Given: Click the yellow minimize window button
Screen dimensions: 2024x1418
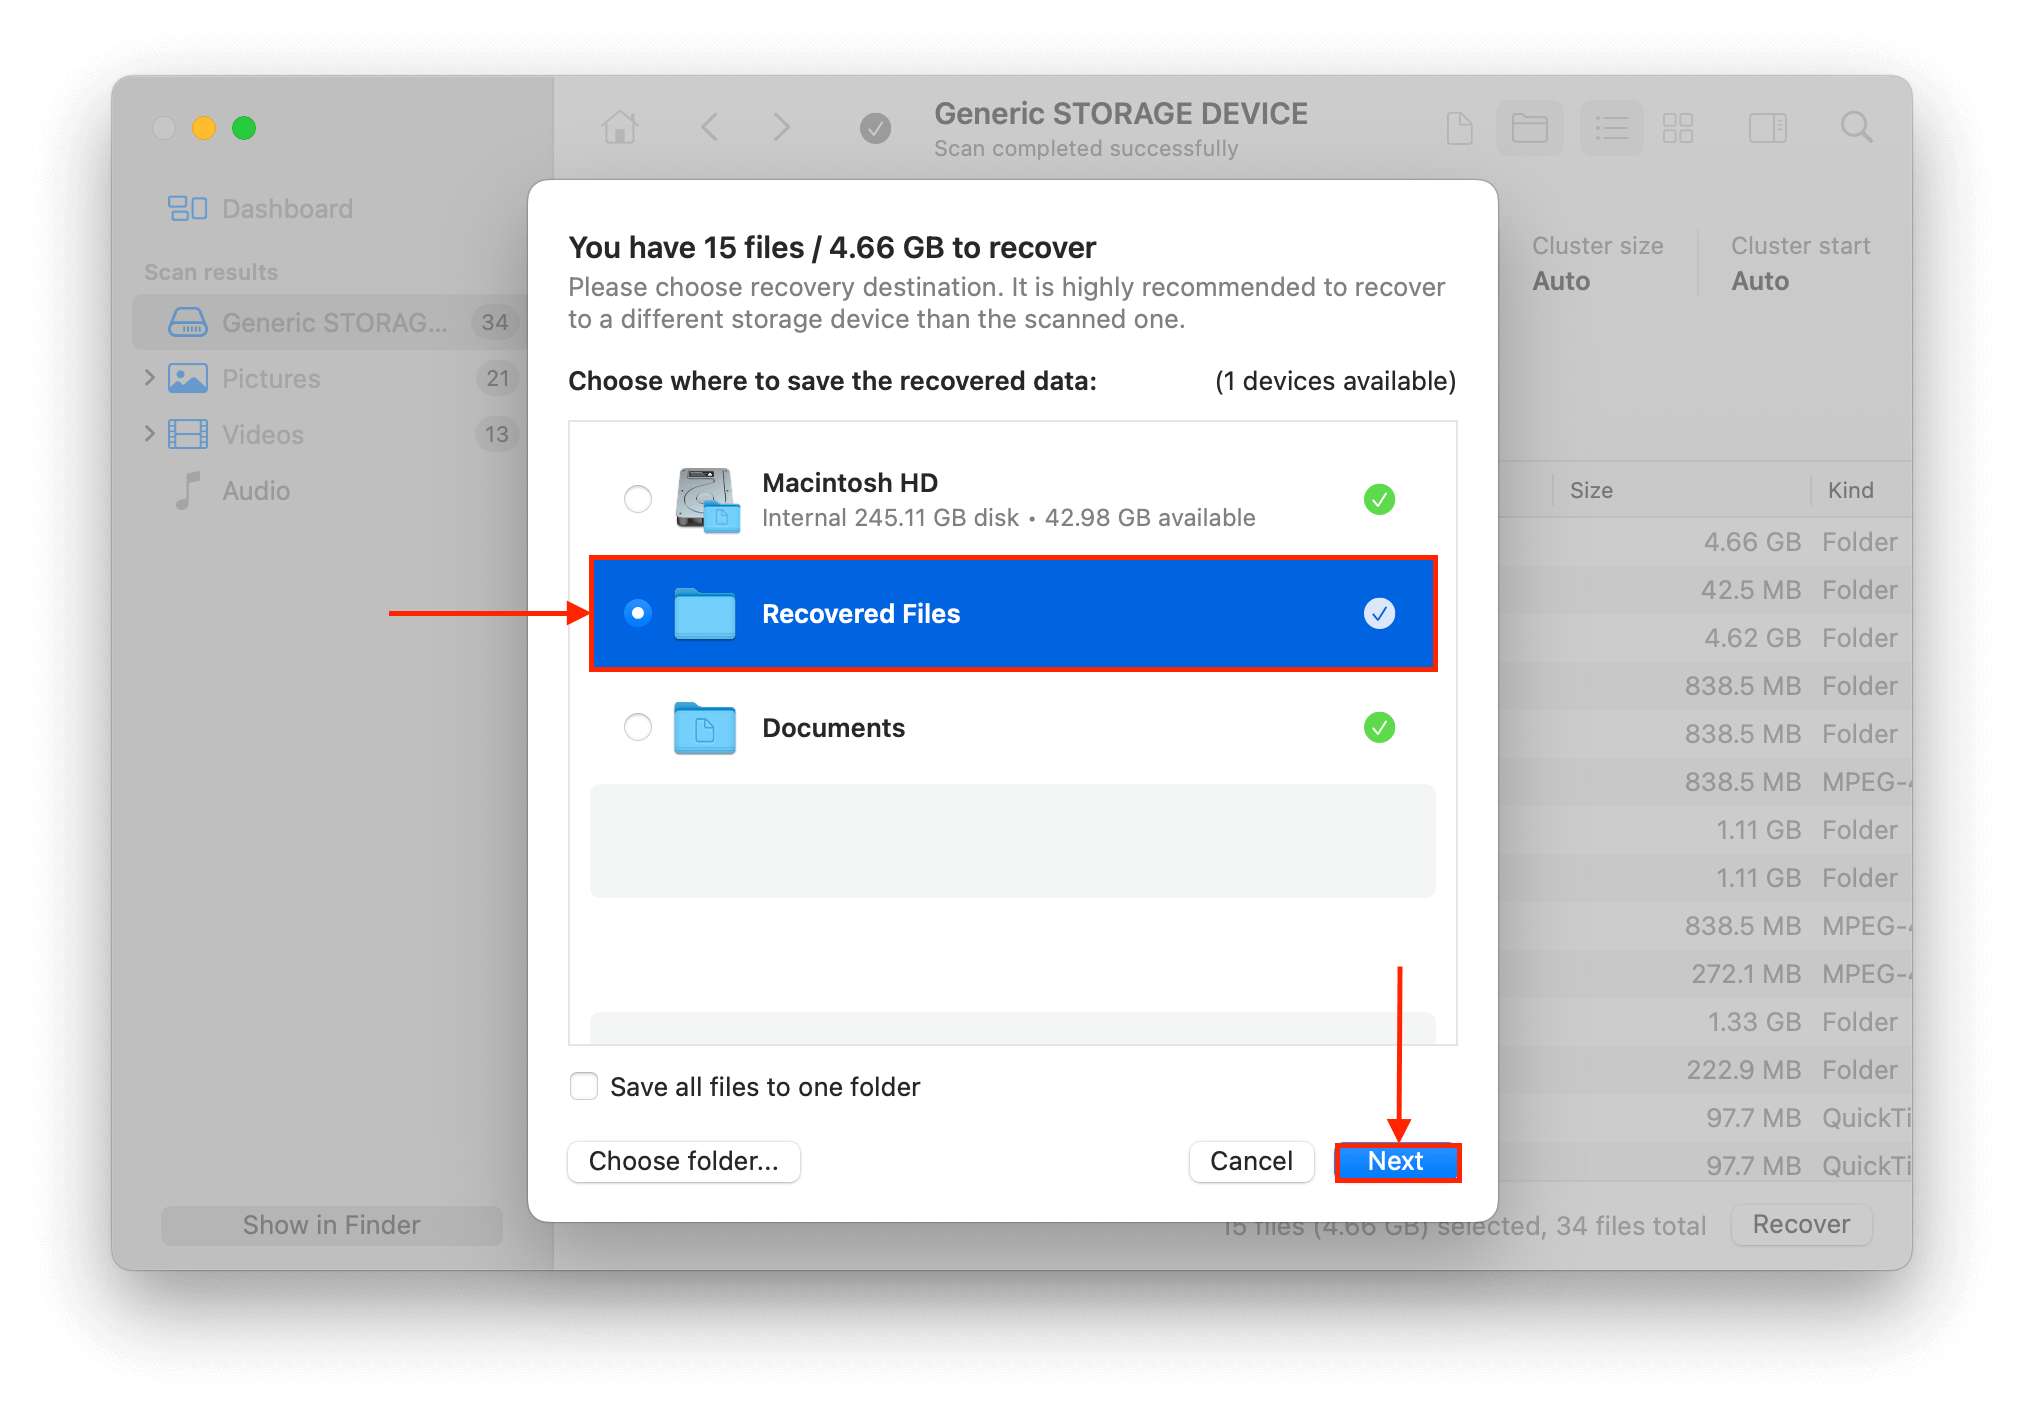Looking at the screenshot, I should pyautogui.click(x=204, y=128).
